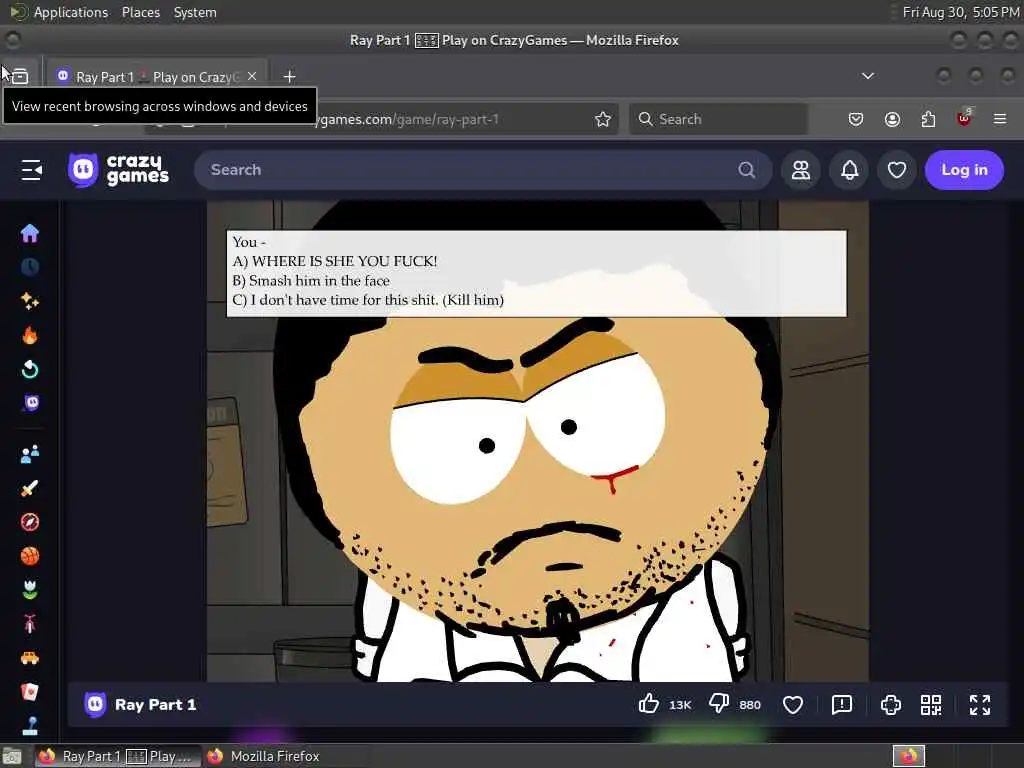
Task: Open the Pocket save icon
Action: coord(856,119)
